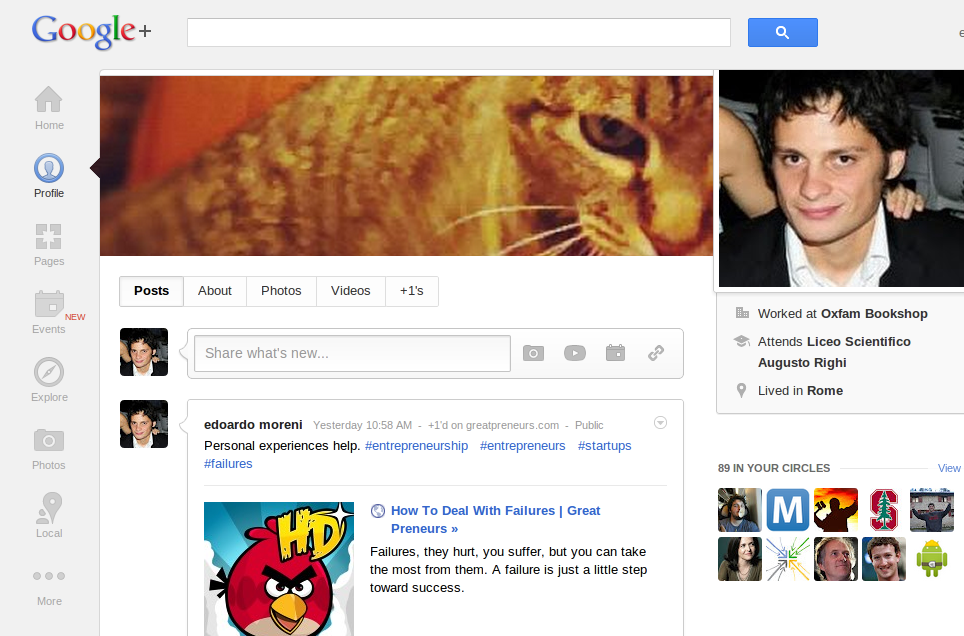Open sunset silhouette circle member avatar

pos(836,510)
